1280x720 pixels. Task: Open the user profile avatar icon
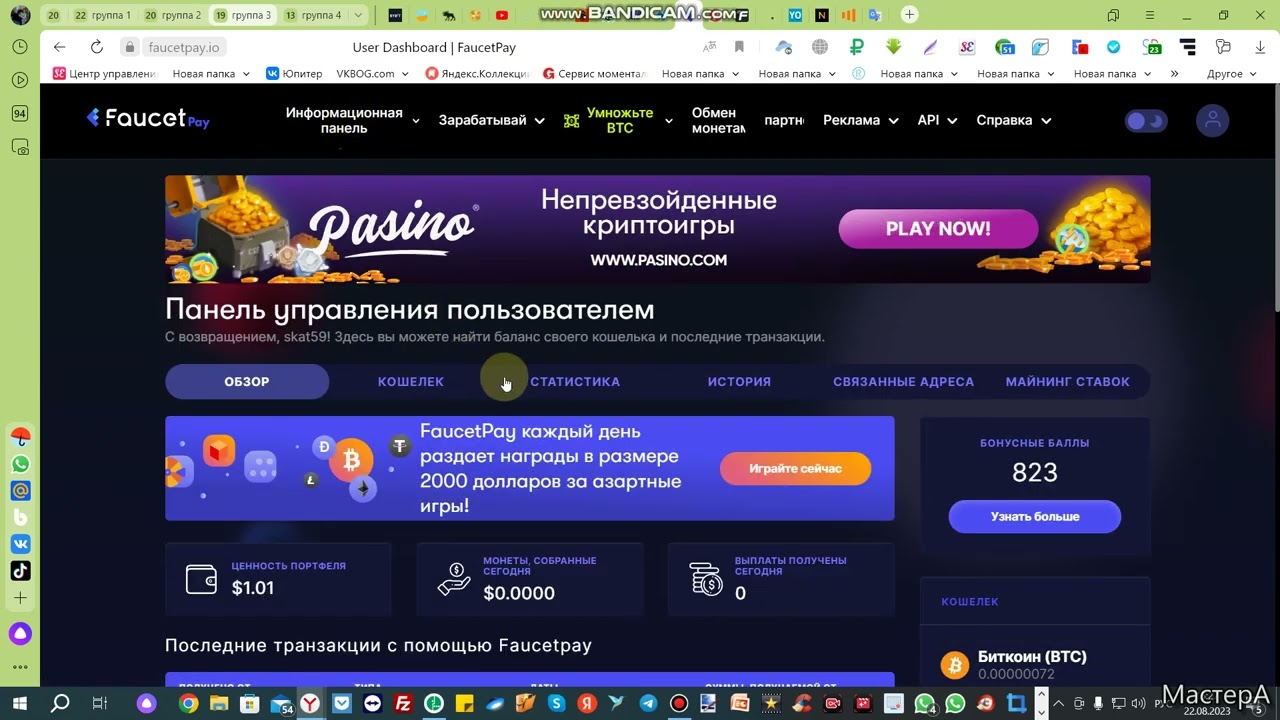click(1212, 121)
